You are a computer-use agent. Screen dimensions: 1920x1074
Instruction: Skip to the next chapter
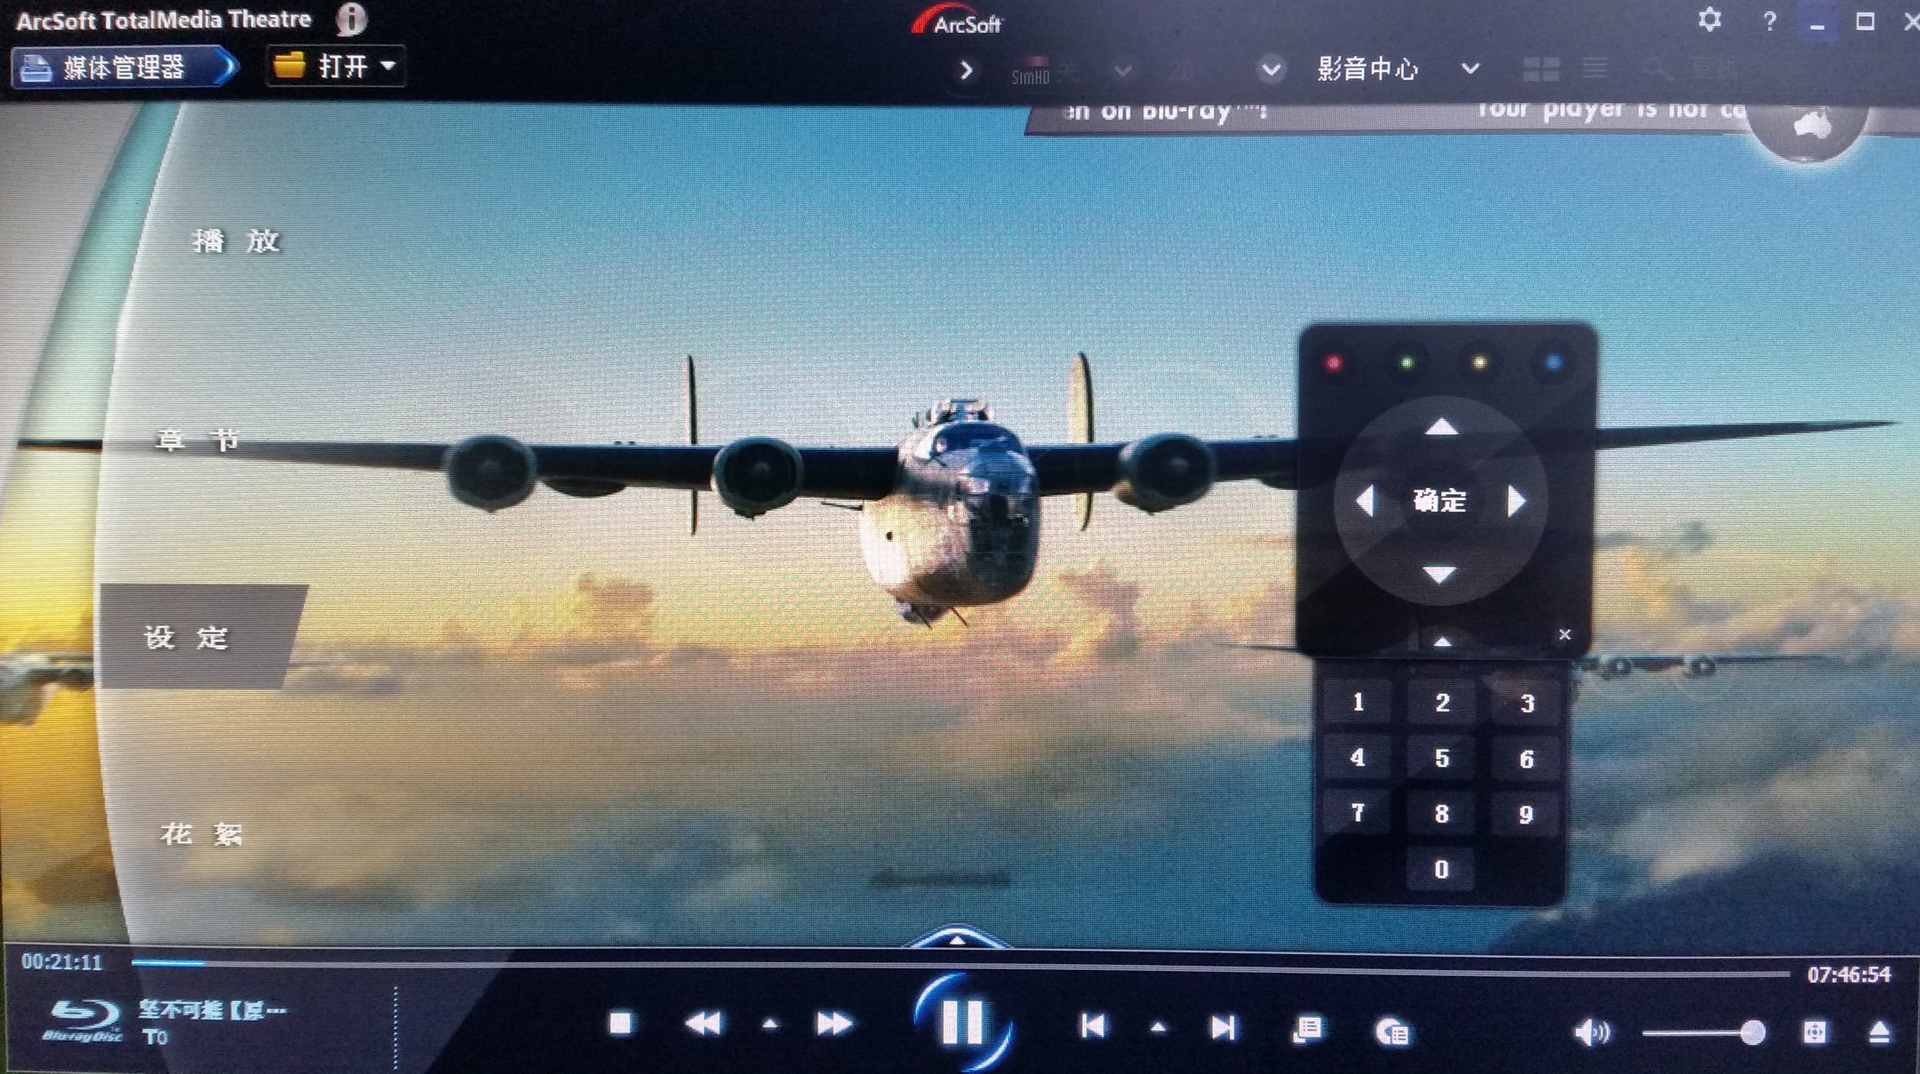point(1223,1027)
